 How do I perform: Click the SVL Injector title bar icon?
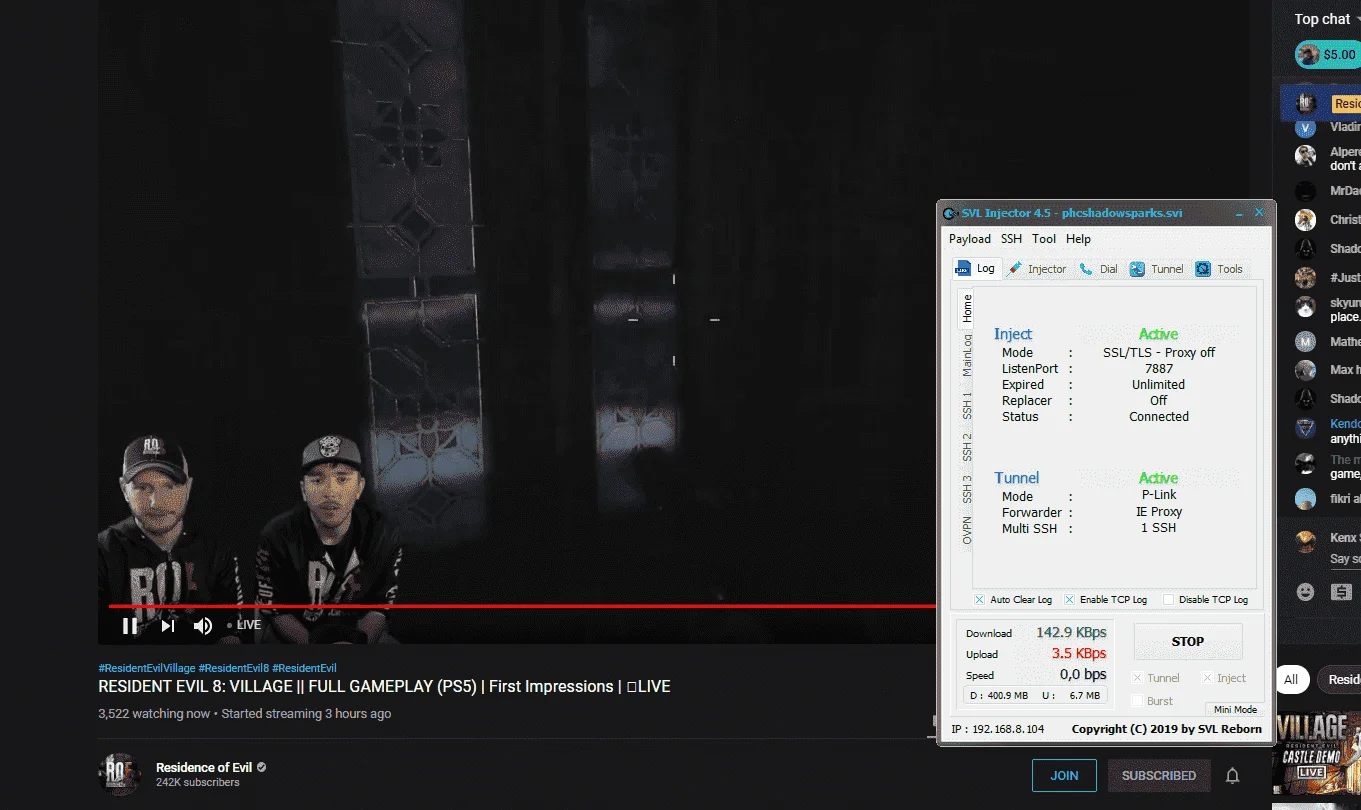click(x=951, y=213)
